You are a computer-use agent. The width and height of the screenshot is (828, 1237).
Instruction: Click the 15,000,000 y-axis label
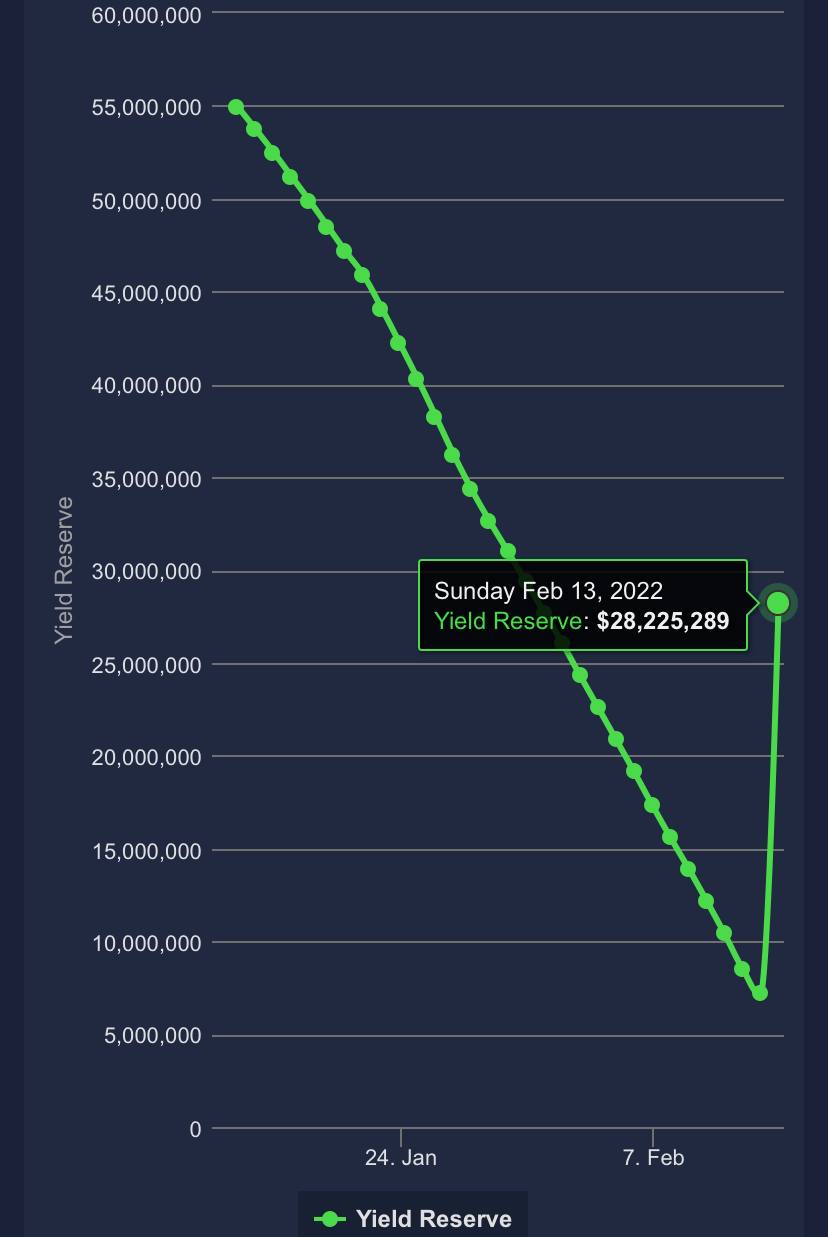point(146,851)
